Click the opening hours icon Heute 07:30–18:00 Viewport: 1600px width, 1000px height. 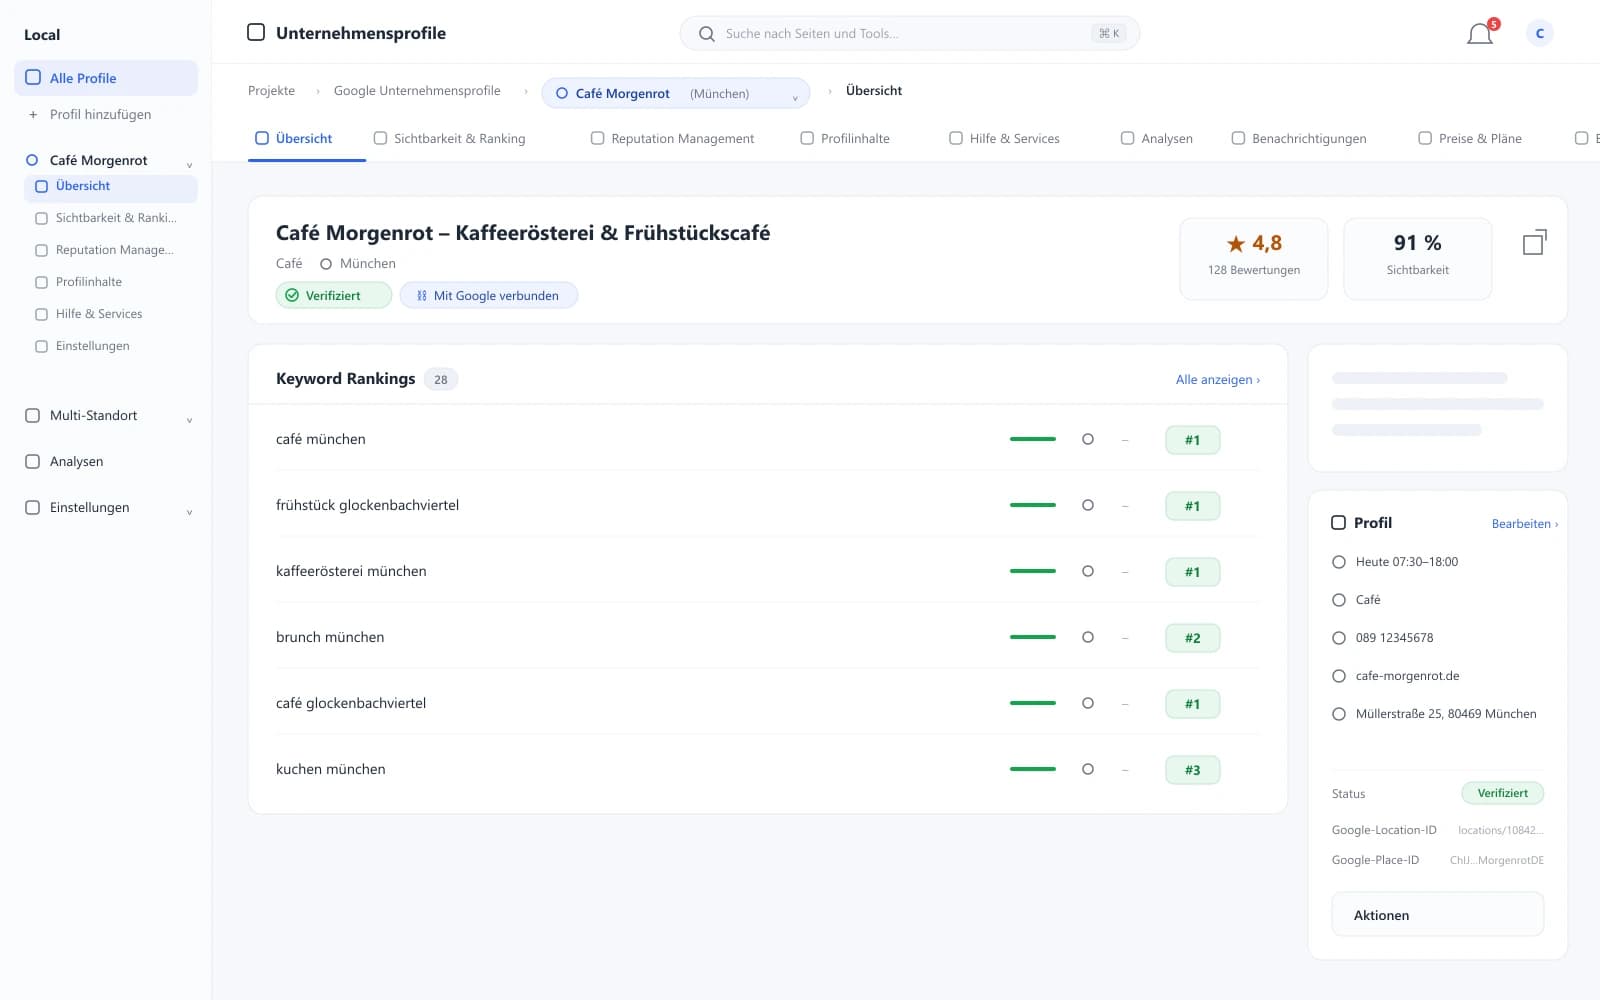pyautogui.click(x=1339, y=562)
